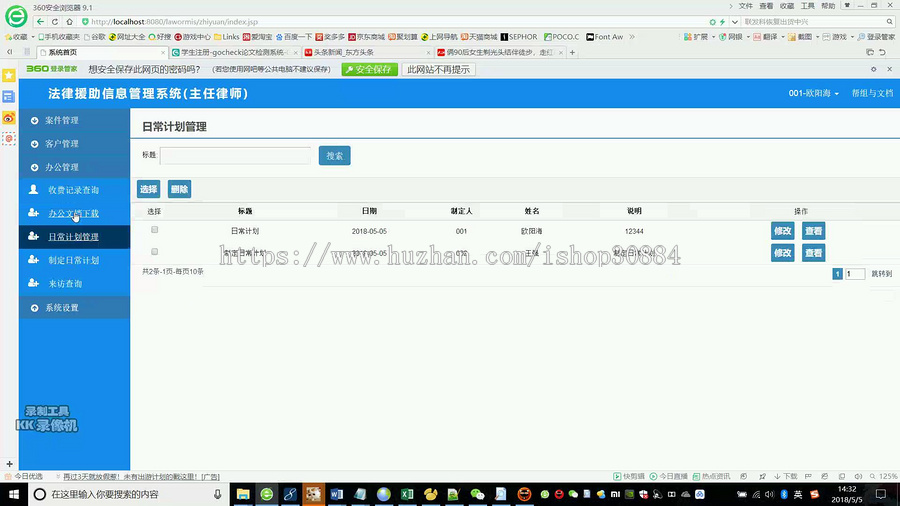This screenshot has width=900, height=506.
Task: Click 安全保存 to save the password
Action: point(370,69)
